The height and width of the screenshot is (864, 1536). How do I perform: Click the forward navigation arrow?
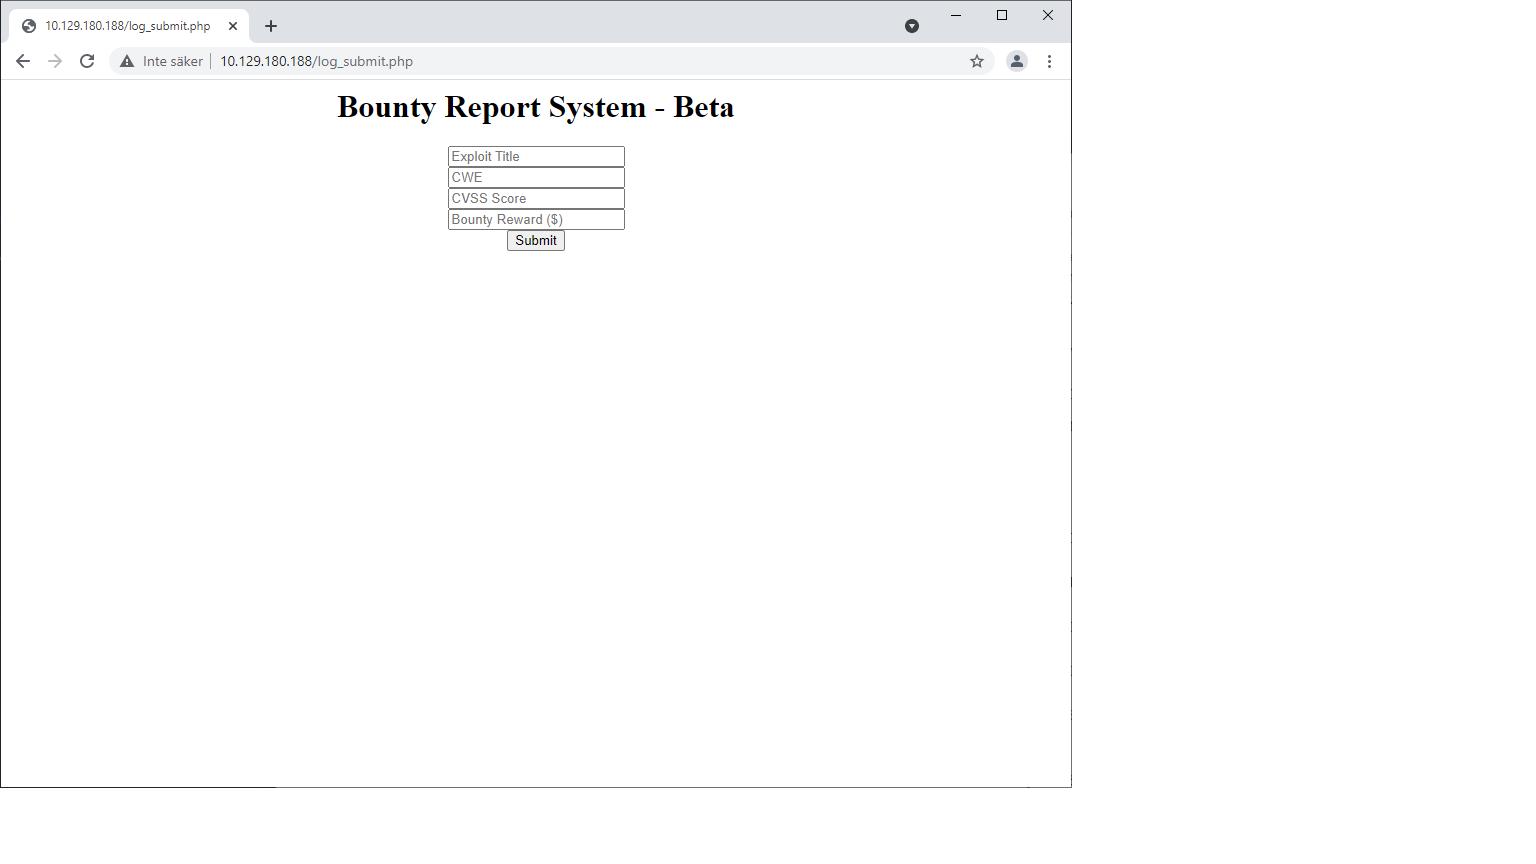(x=55, y=61)
